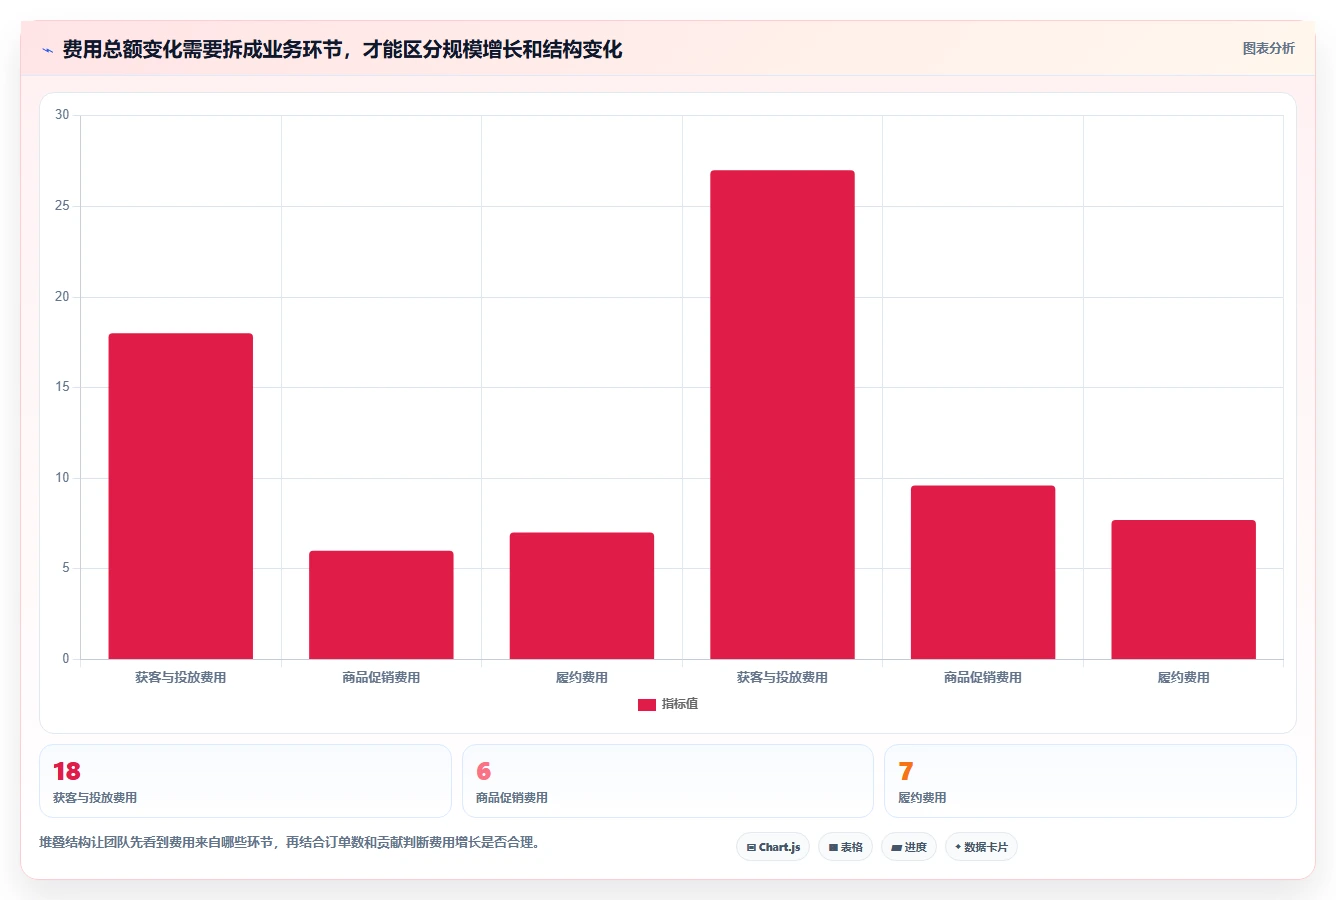The width and height of the screenshot is (1336, 900).
Task: Click the 指标值 legend label text
Action: (680, 704)
